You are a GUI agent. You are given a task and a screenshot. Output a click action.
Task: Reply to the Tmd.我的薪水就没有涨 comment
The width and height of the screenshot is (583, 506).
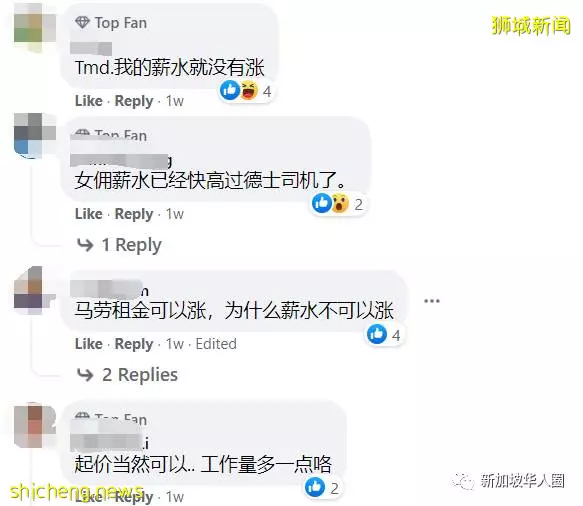(x=134, y=101)
